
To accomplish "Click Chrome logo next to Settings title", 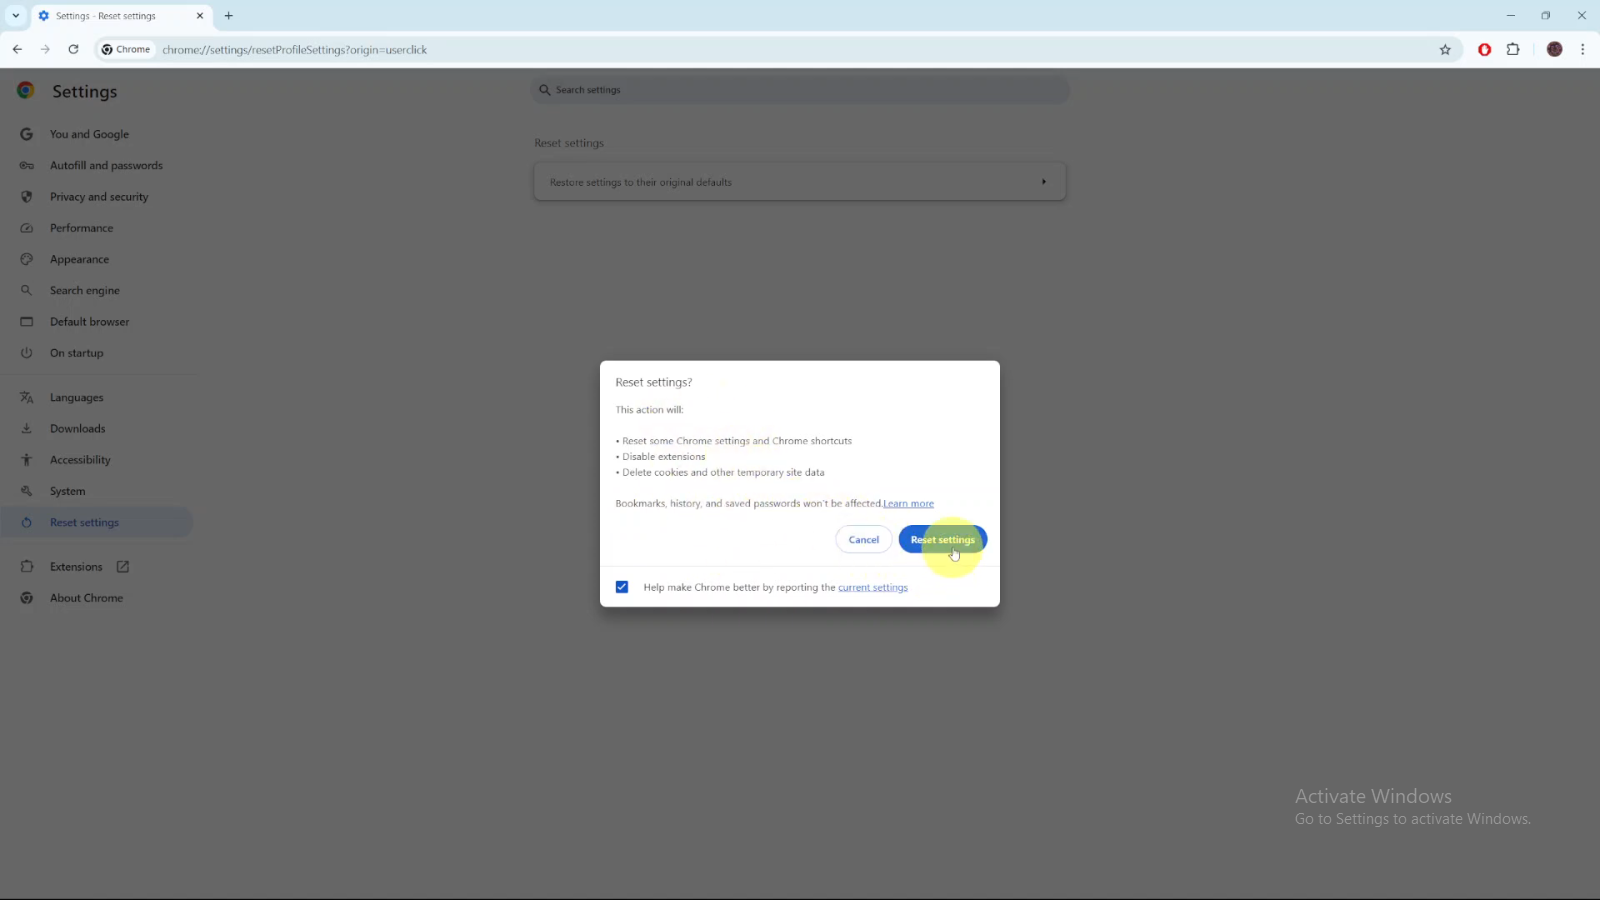I will [26, 90].
